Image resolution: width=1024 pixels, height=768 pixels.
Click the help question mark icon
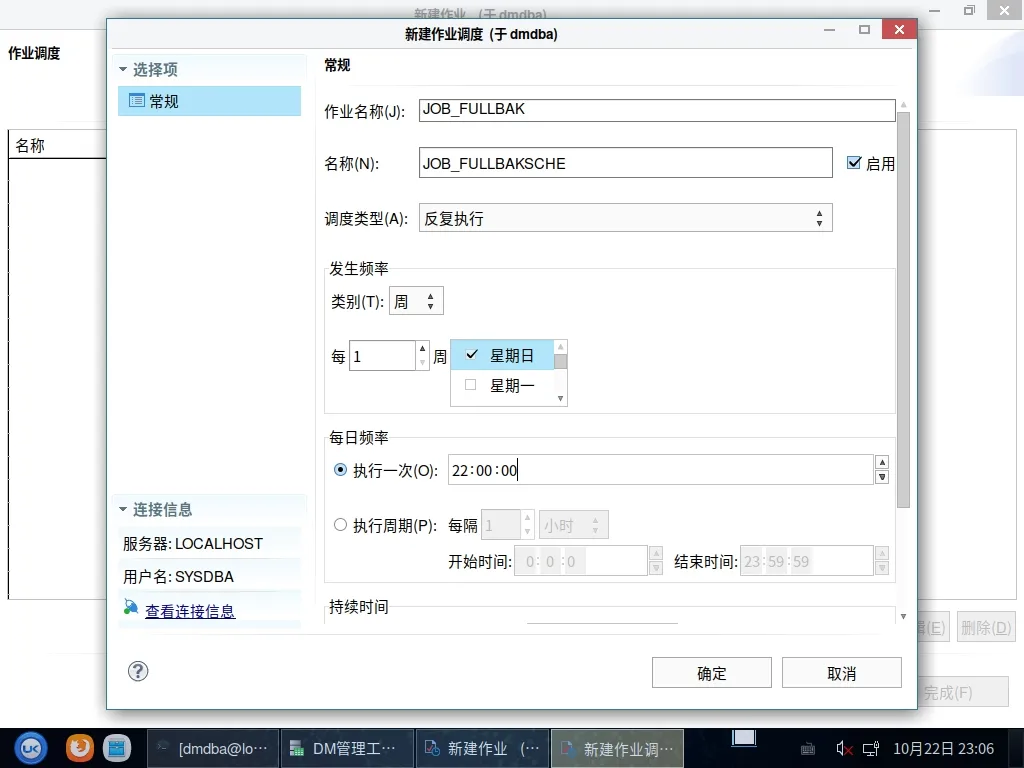tap(139, 671)
